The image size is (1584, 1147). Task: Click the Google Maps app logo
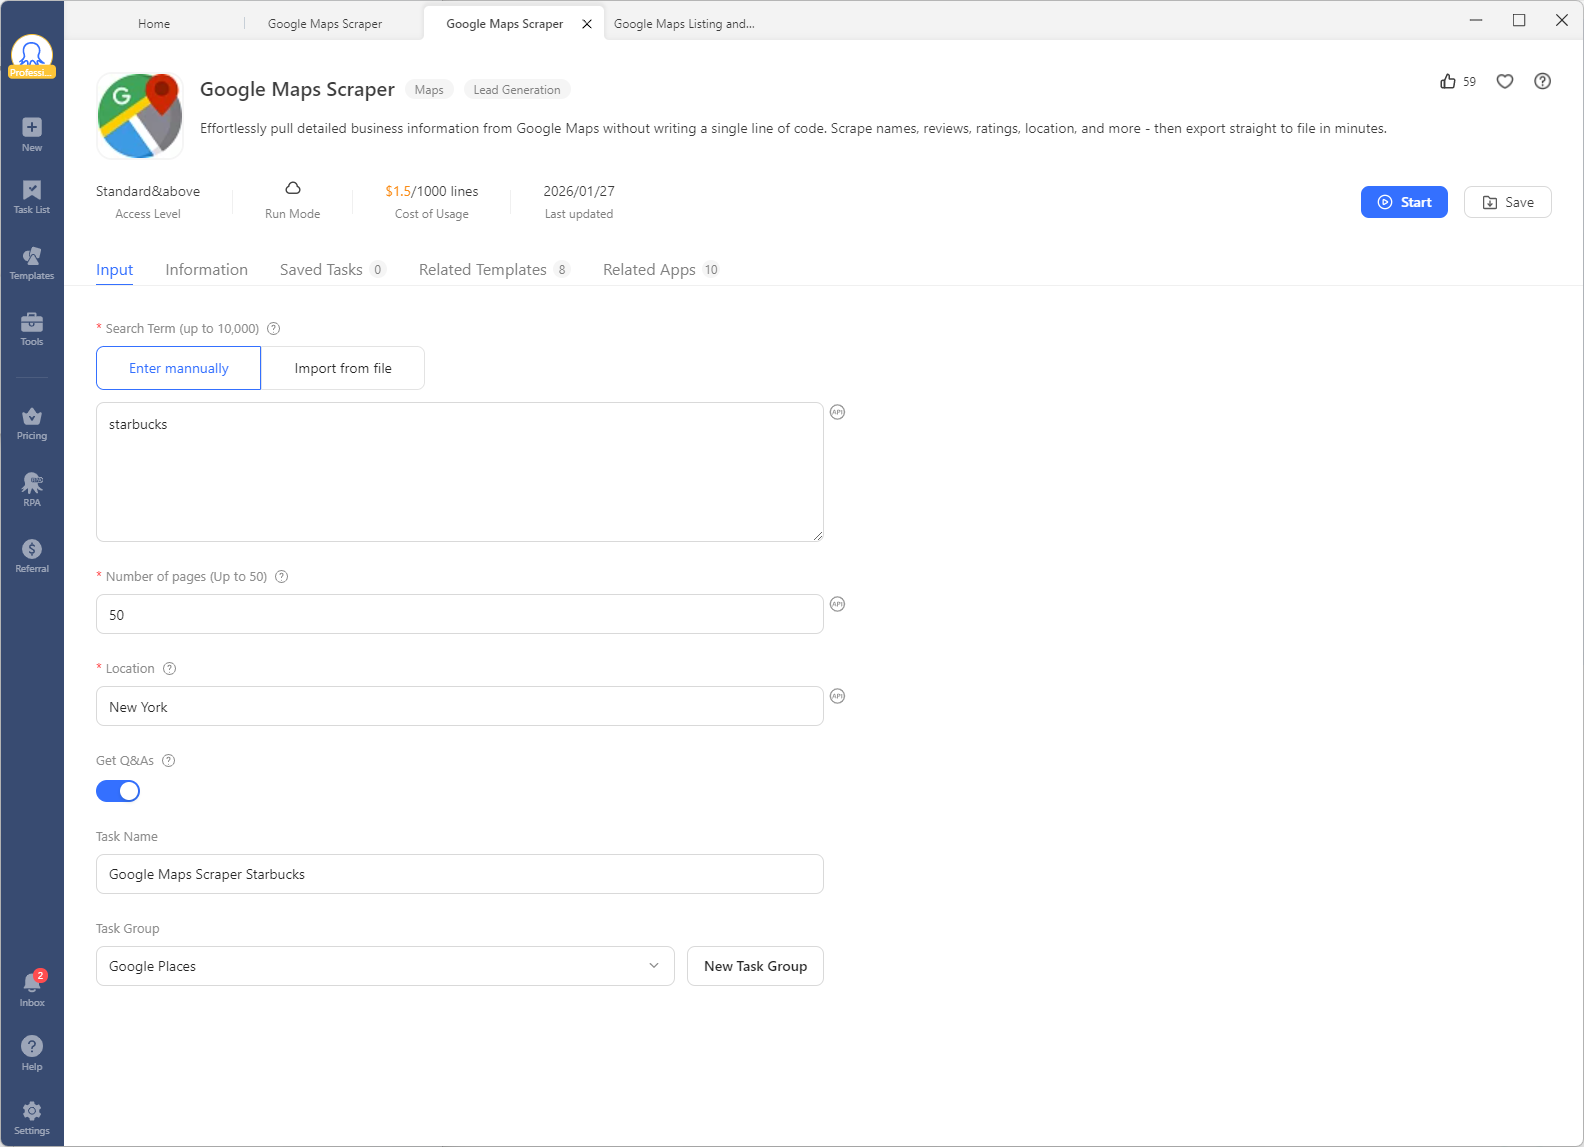[x=140, y=116]
